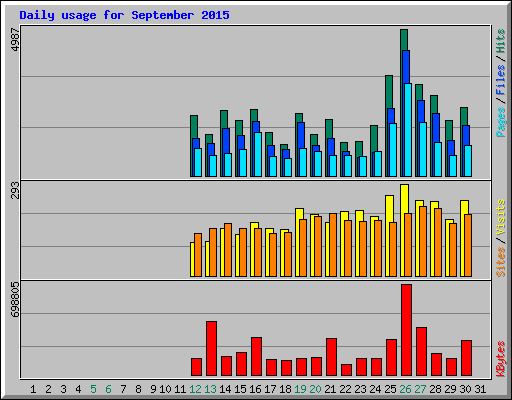The height and width of the screenshot is (400, 512).
Task: Click day label 1 on the x-axis
Action: click(33, 389)
